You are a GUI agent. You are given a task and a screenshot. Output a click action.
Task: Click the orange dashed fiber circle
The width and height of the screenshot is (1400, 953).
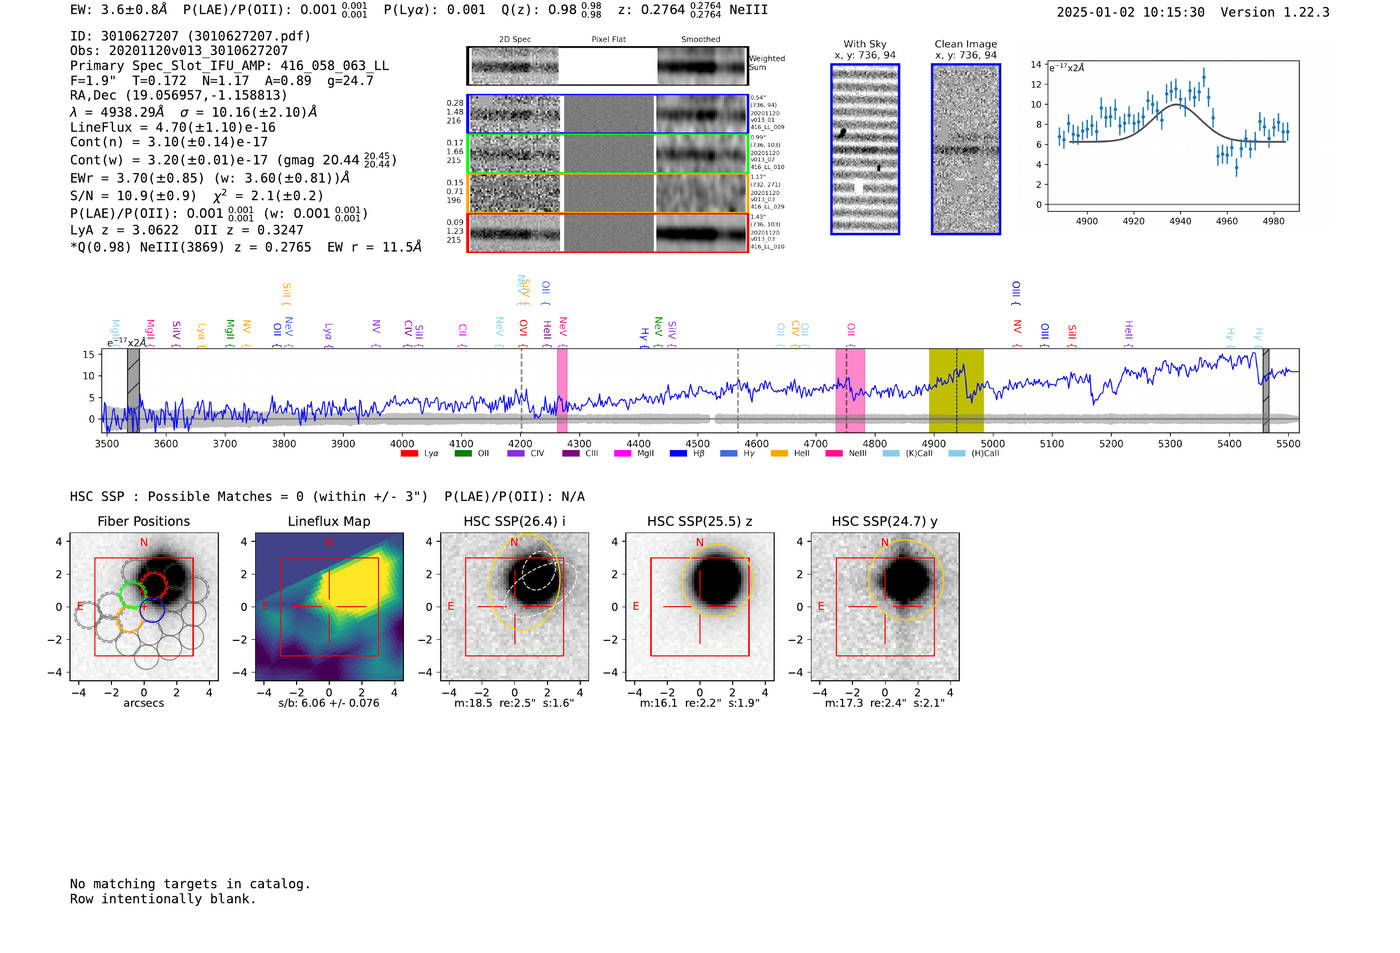click(x=129, y=619)
